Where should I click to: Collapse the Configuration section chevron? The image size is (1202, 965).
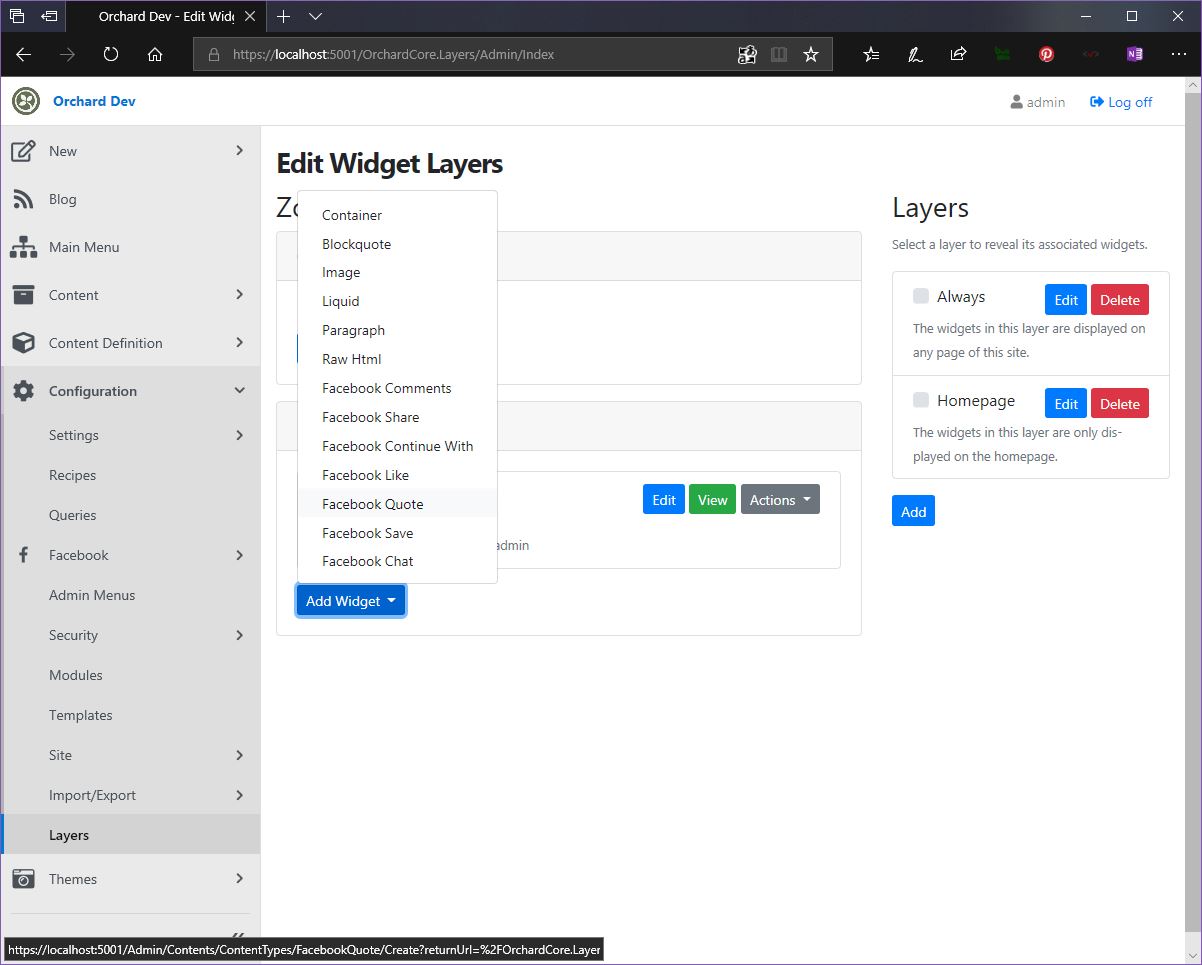[x=239, y=391]
